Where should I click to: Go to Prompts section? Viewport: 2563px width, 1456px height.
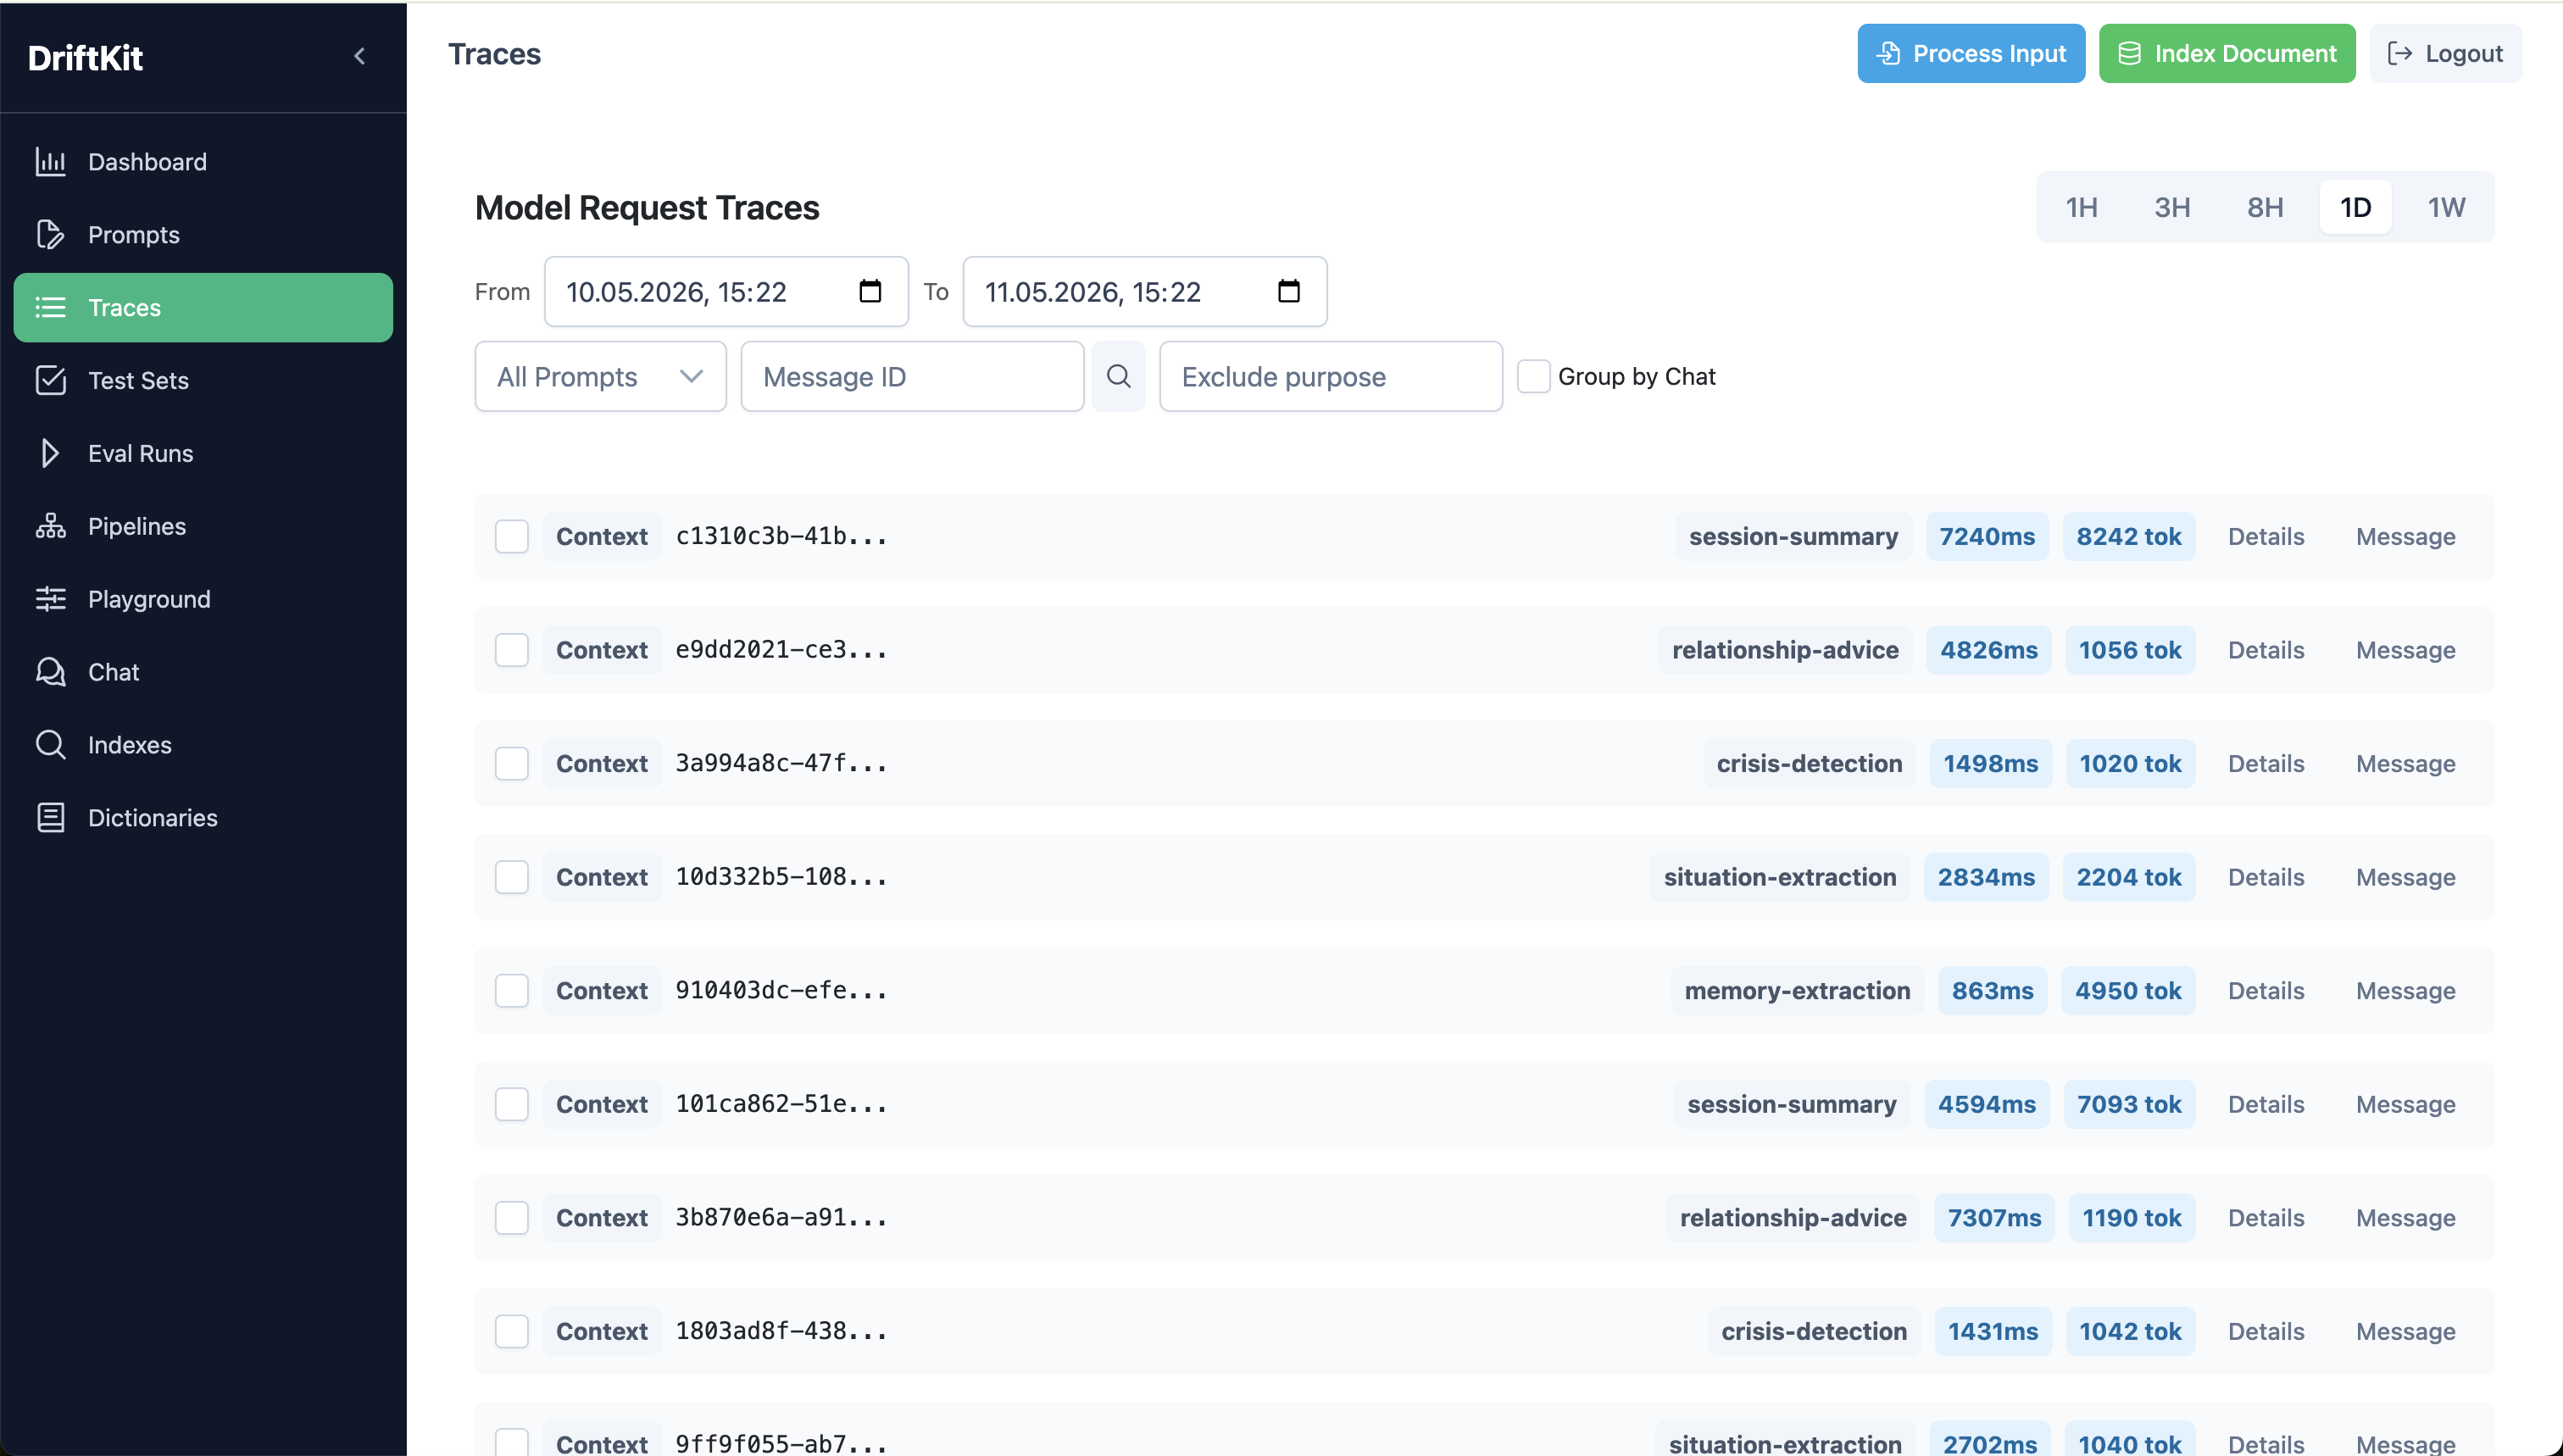click(203, 235)
